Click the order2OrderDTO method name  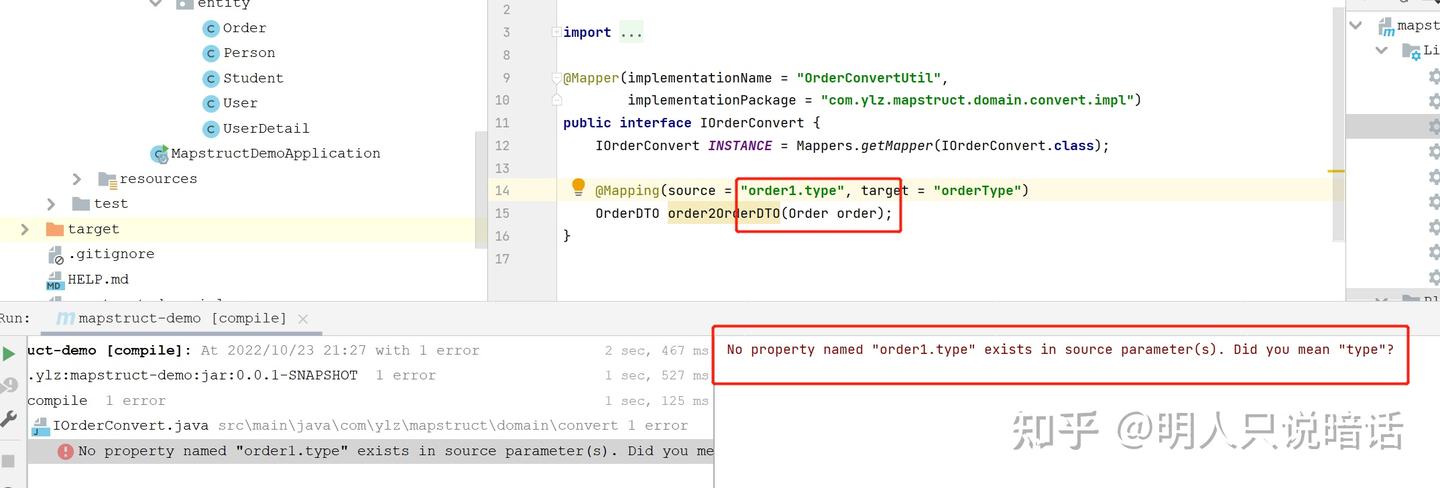click(x=724, y=213)
